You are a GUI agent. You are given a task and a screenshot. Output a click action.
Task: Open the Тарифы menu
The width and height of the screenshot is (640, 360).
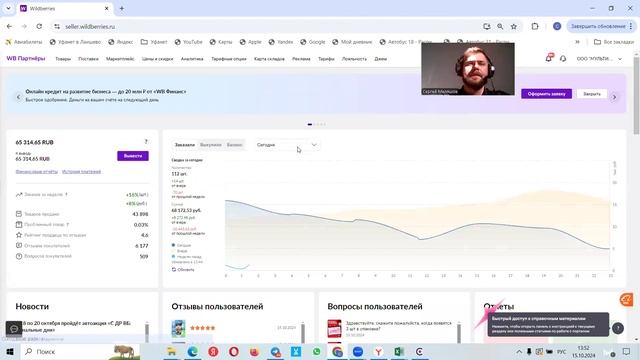point(326,59)
